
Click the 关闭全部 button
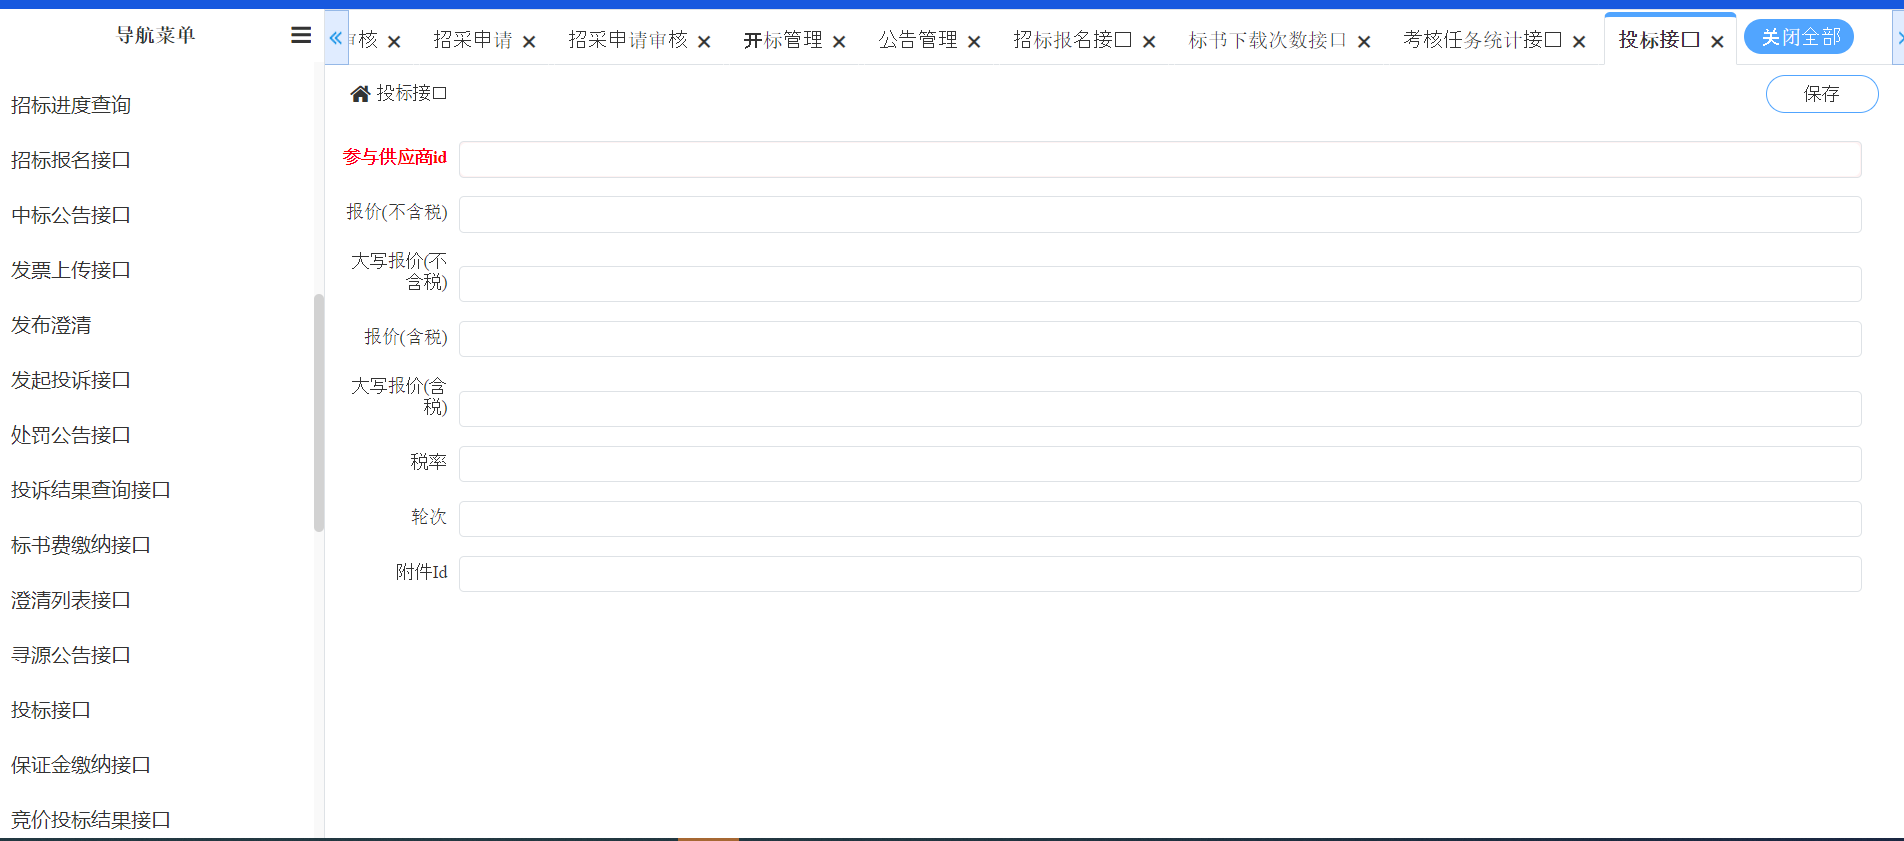1799,37
